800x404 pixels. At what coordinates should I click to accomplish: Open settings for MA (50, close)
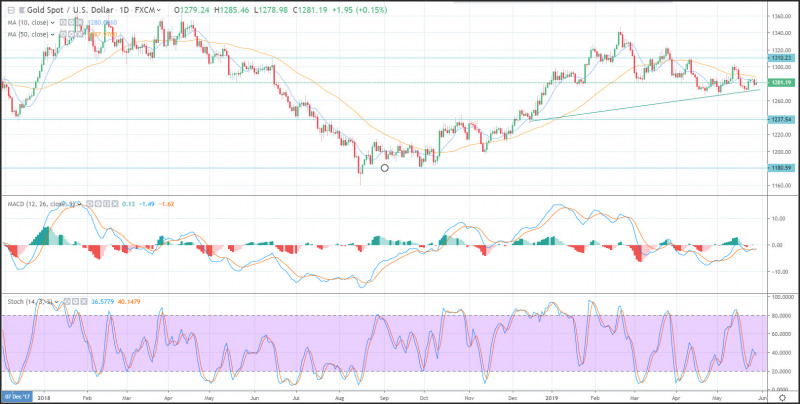(x=71, y=34)
